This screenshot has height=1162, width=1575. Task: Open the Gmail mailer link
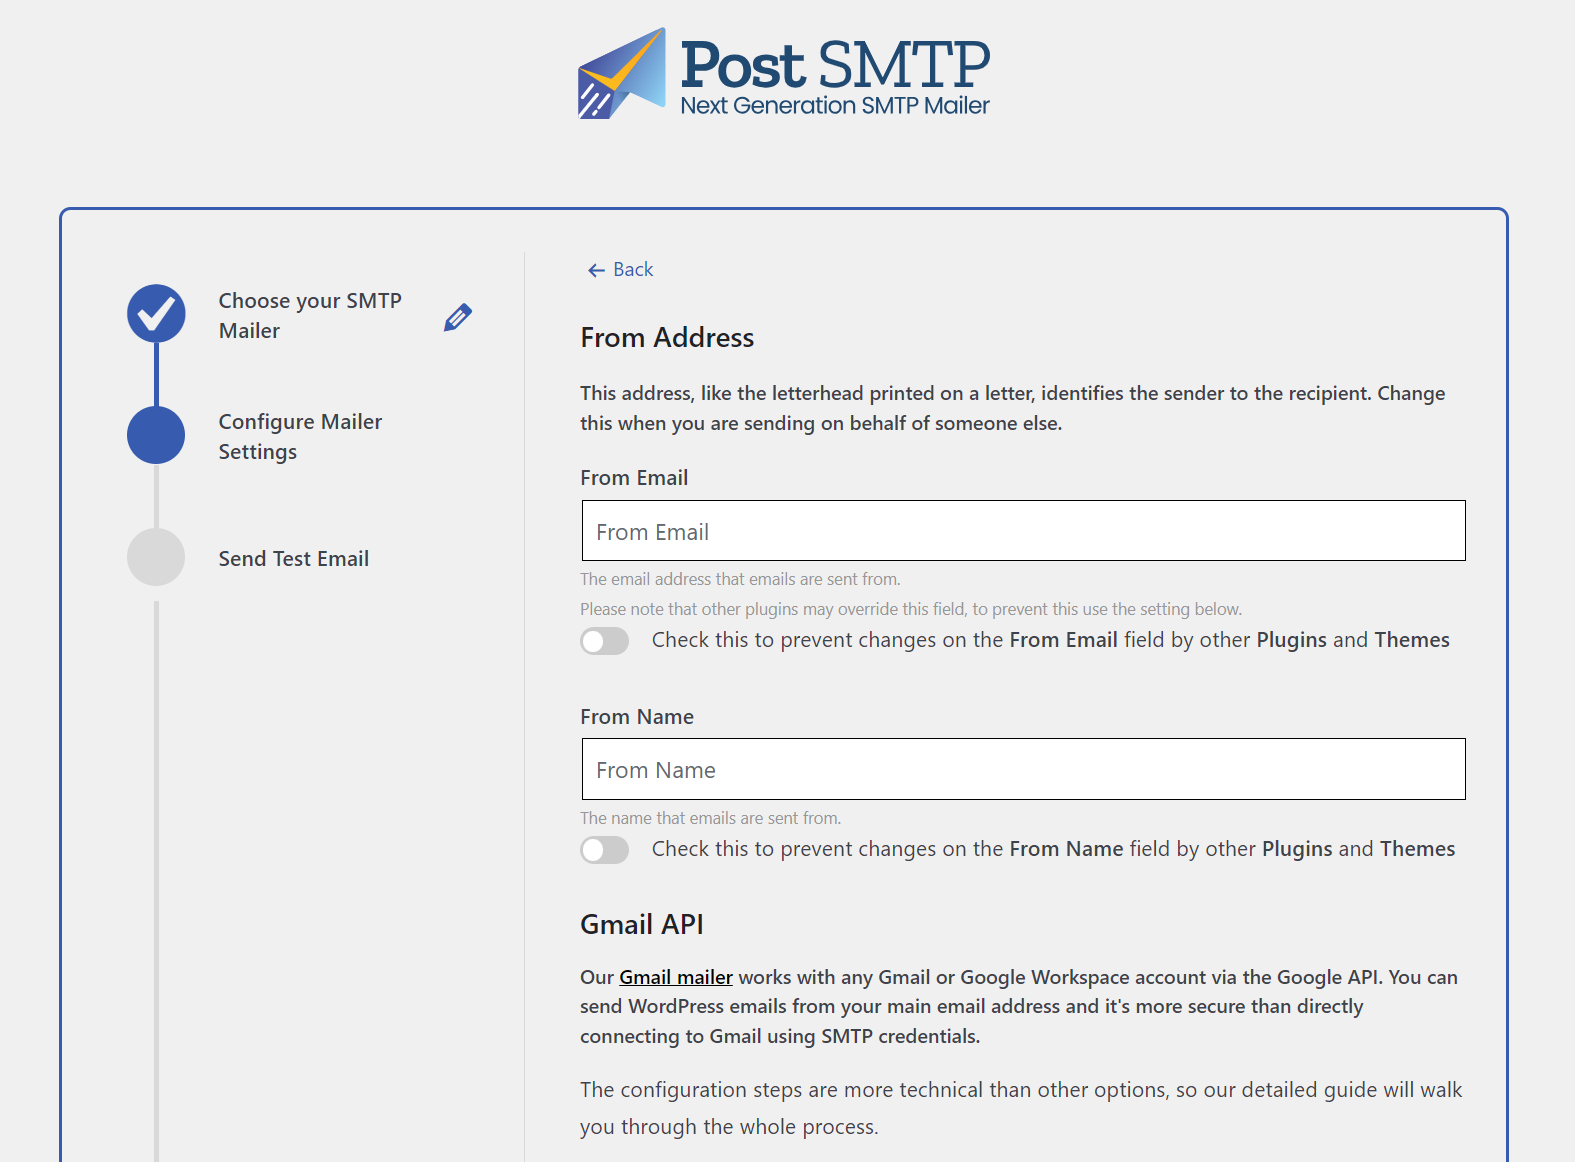676,977
